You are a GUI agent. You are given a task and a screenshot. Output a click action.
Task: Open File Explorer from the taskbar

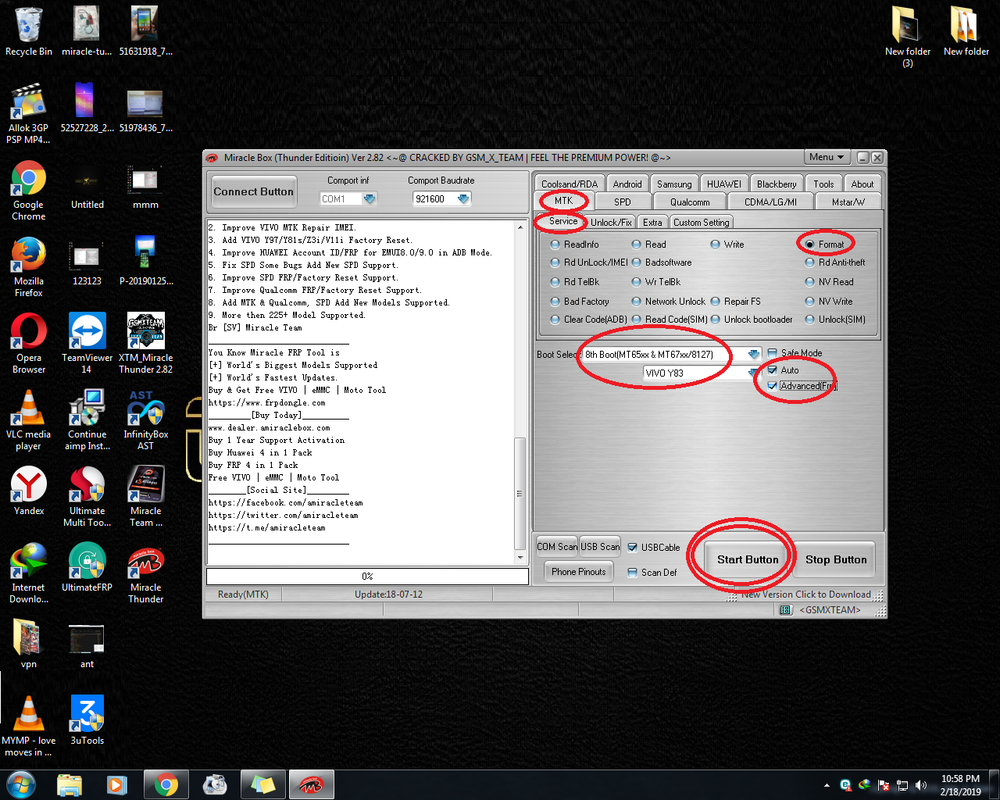[69, 784]
